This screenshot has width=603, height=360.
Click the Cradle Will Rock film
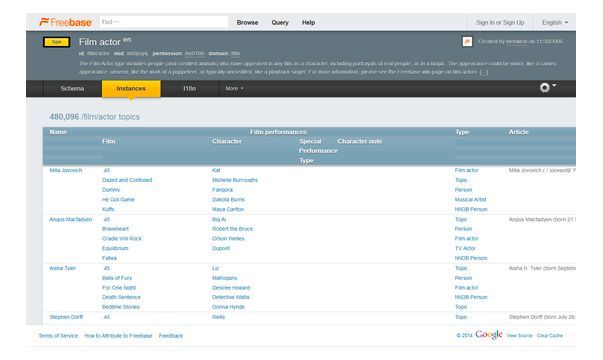pyautogui.click(x=122, y=239)
